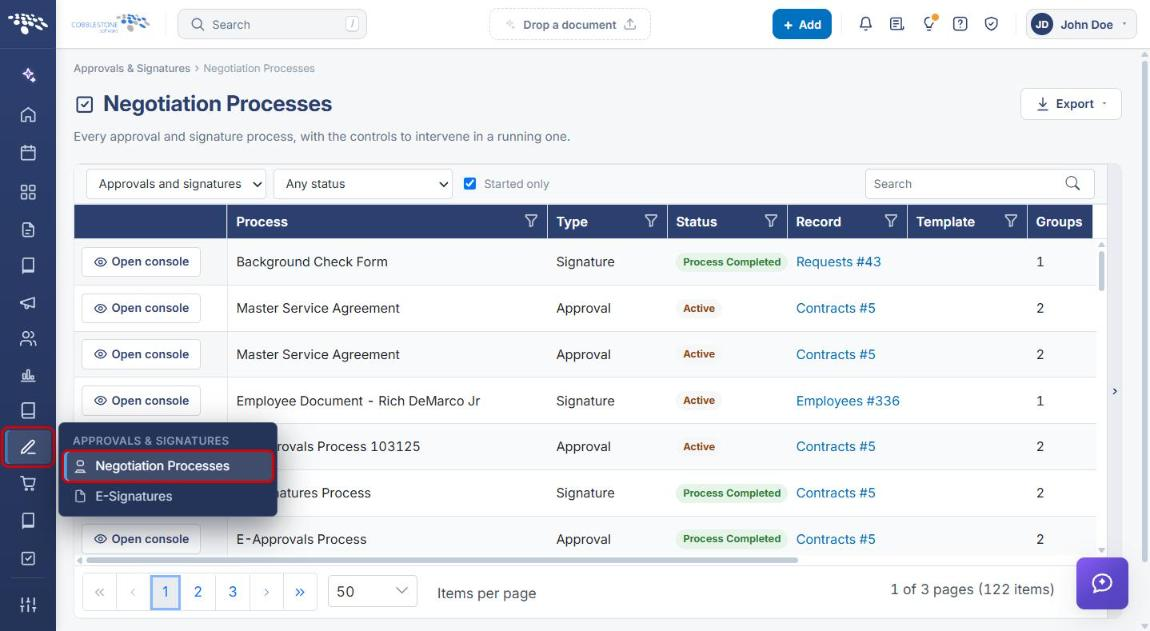The image size is (1150, 631).
Task: Open the Employees #336 record link
Action: coord(847,401)
